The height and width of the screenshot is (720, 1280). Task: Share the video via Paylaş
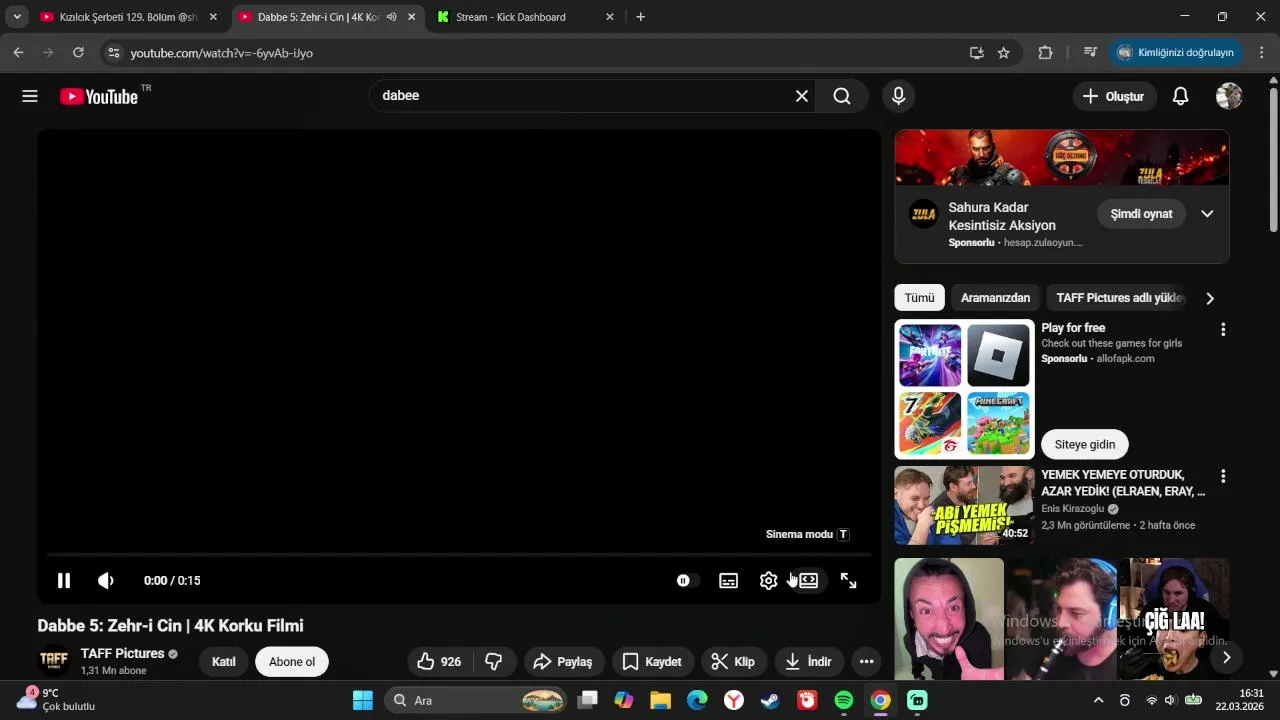click(564, 661)
